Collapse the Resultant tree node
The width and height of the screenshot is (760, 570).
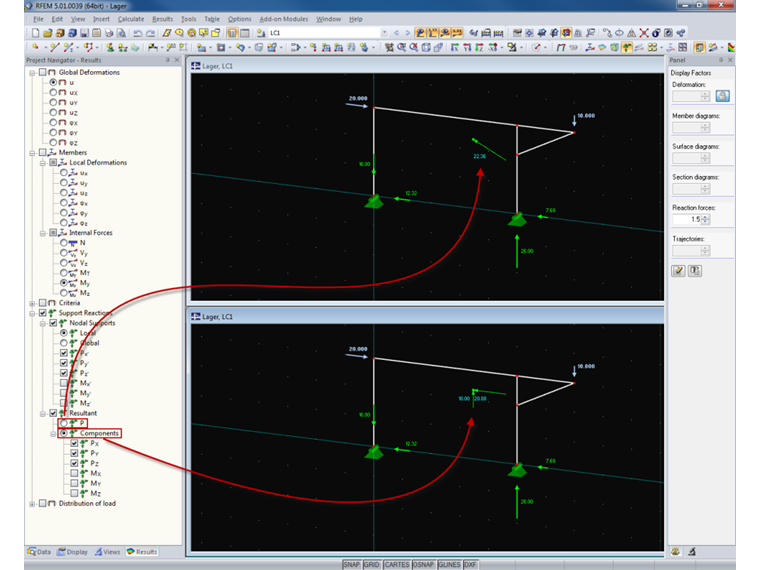click(43, 413)
